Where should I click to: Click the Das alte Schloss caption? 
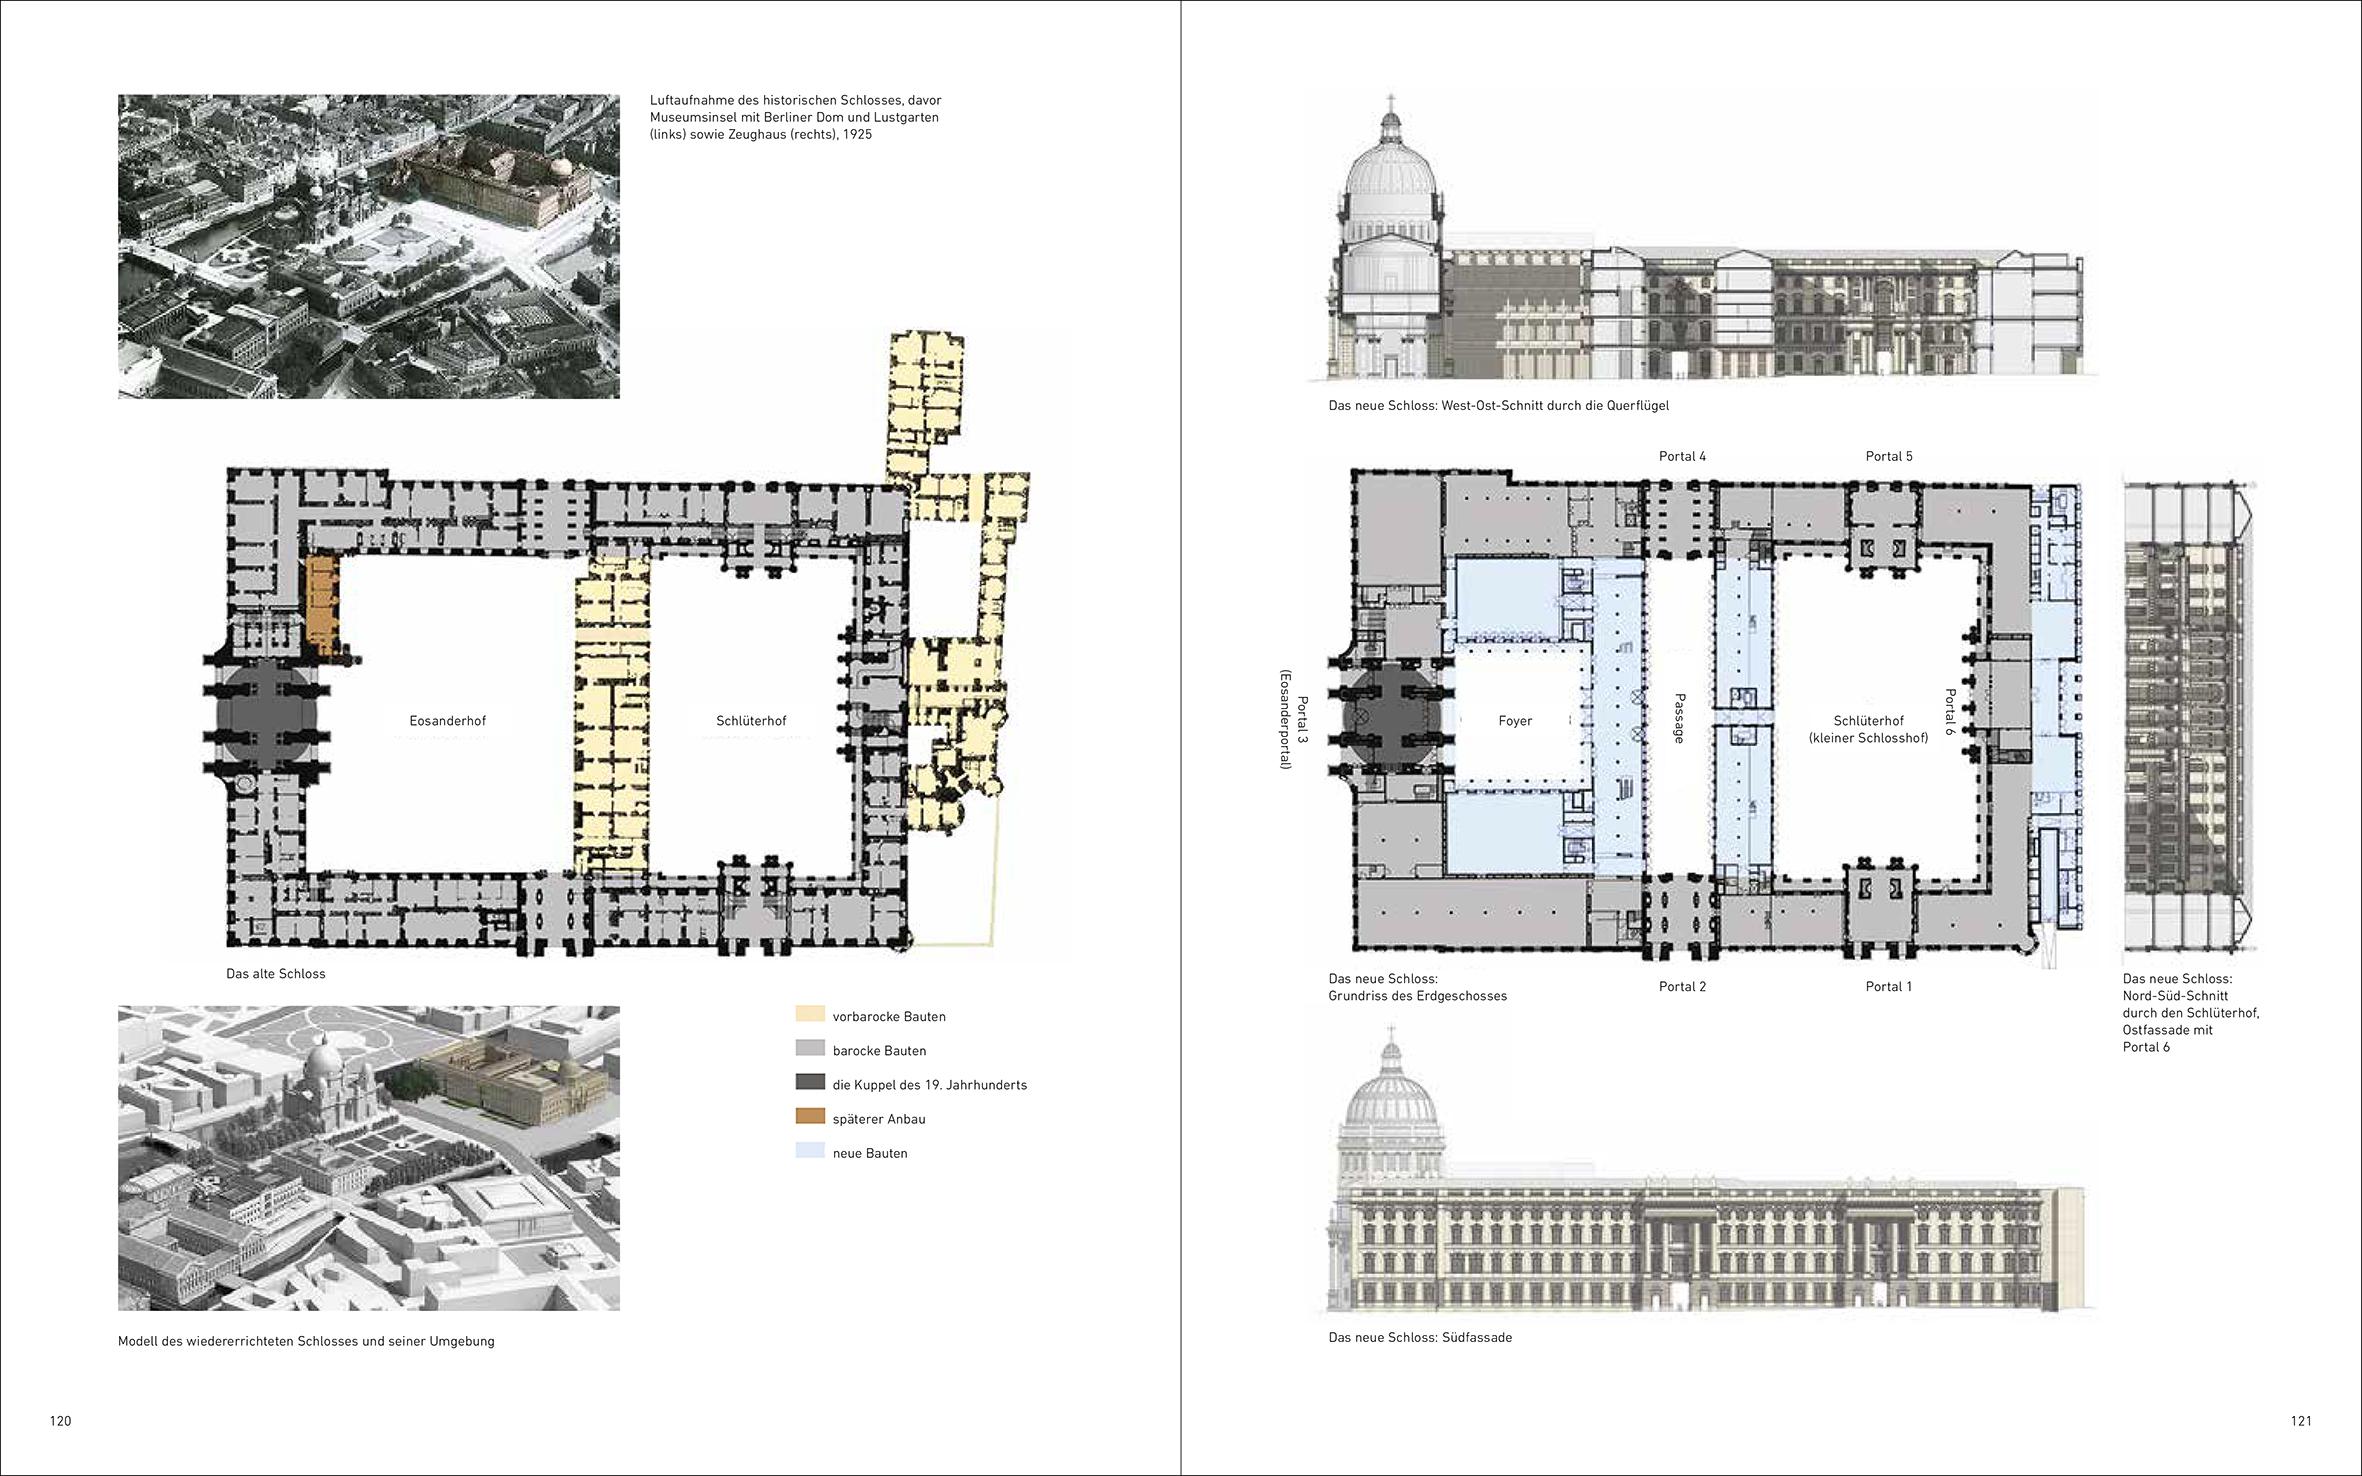click(x=276, y=973)
